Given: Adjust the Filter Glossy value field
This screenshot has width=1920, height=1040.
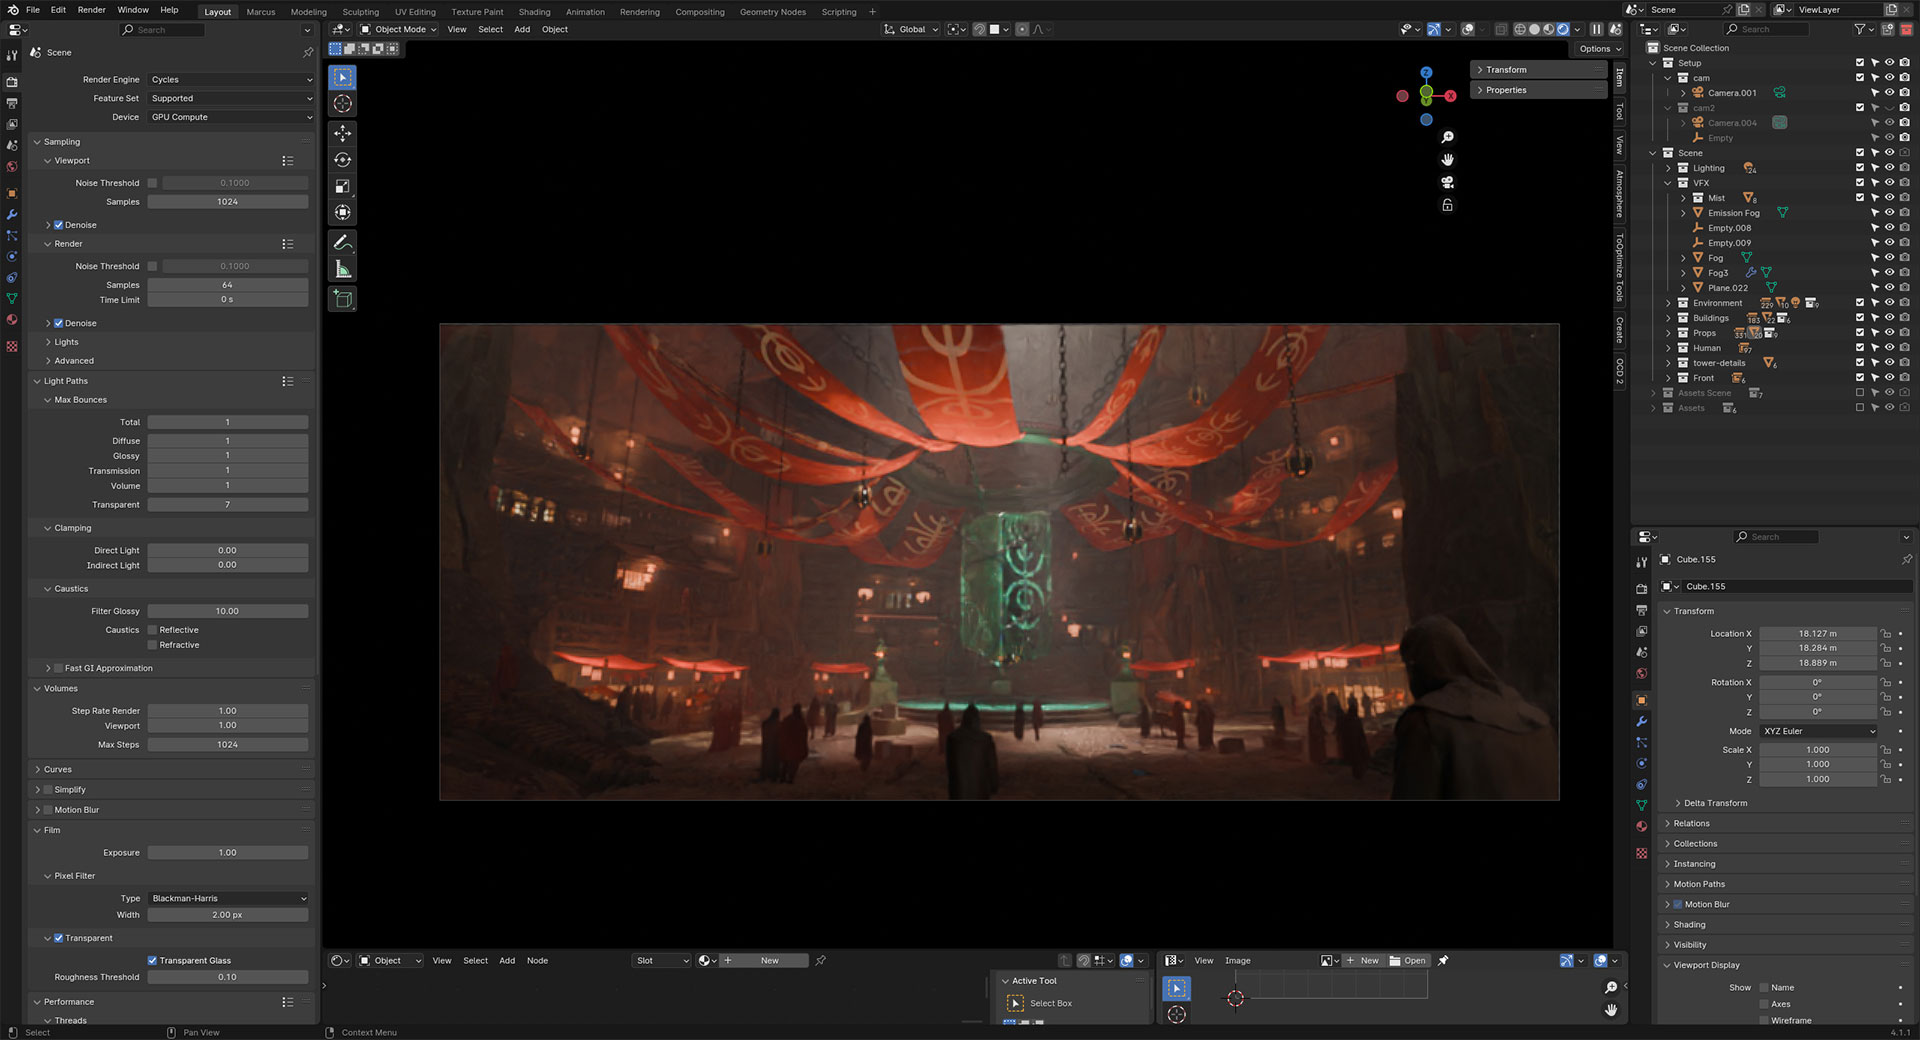Looking at the screenshot, I should click(x=228, y=611).
